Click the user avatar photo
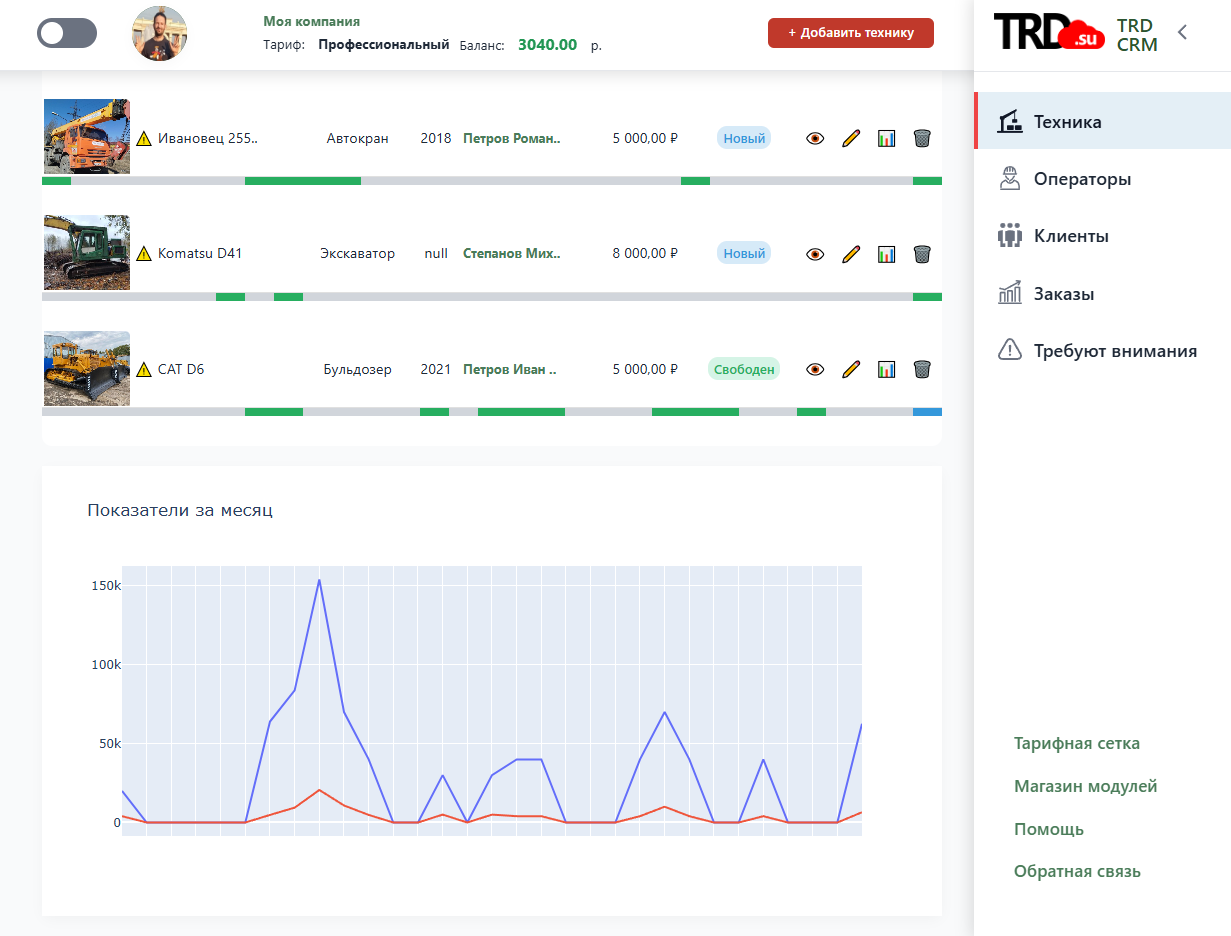Image resolution: width=1231 pixels, height=936 pixels. (160, 33)
